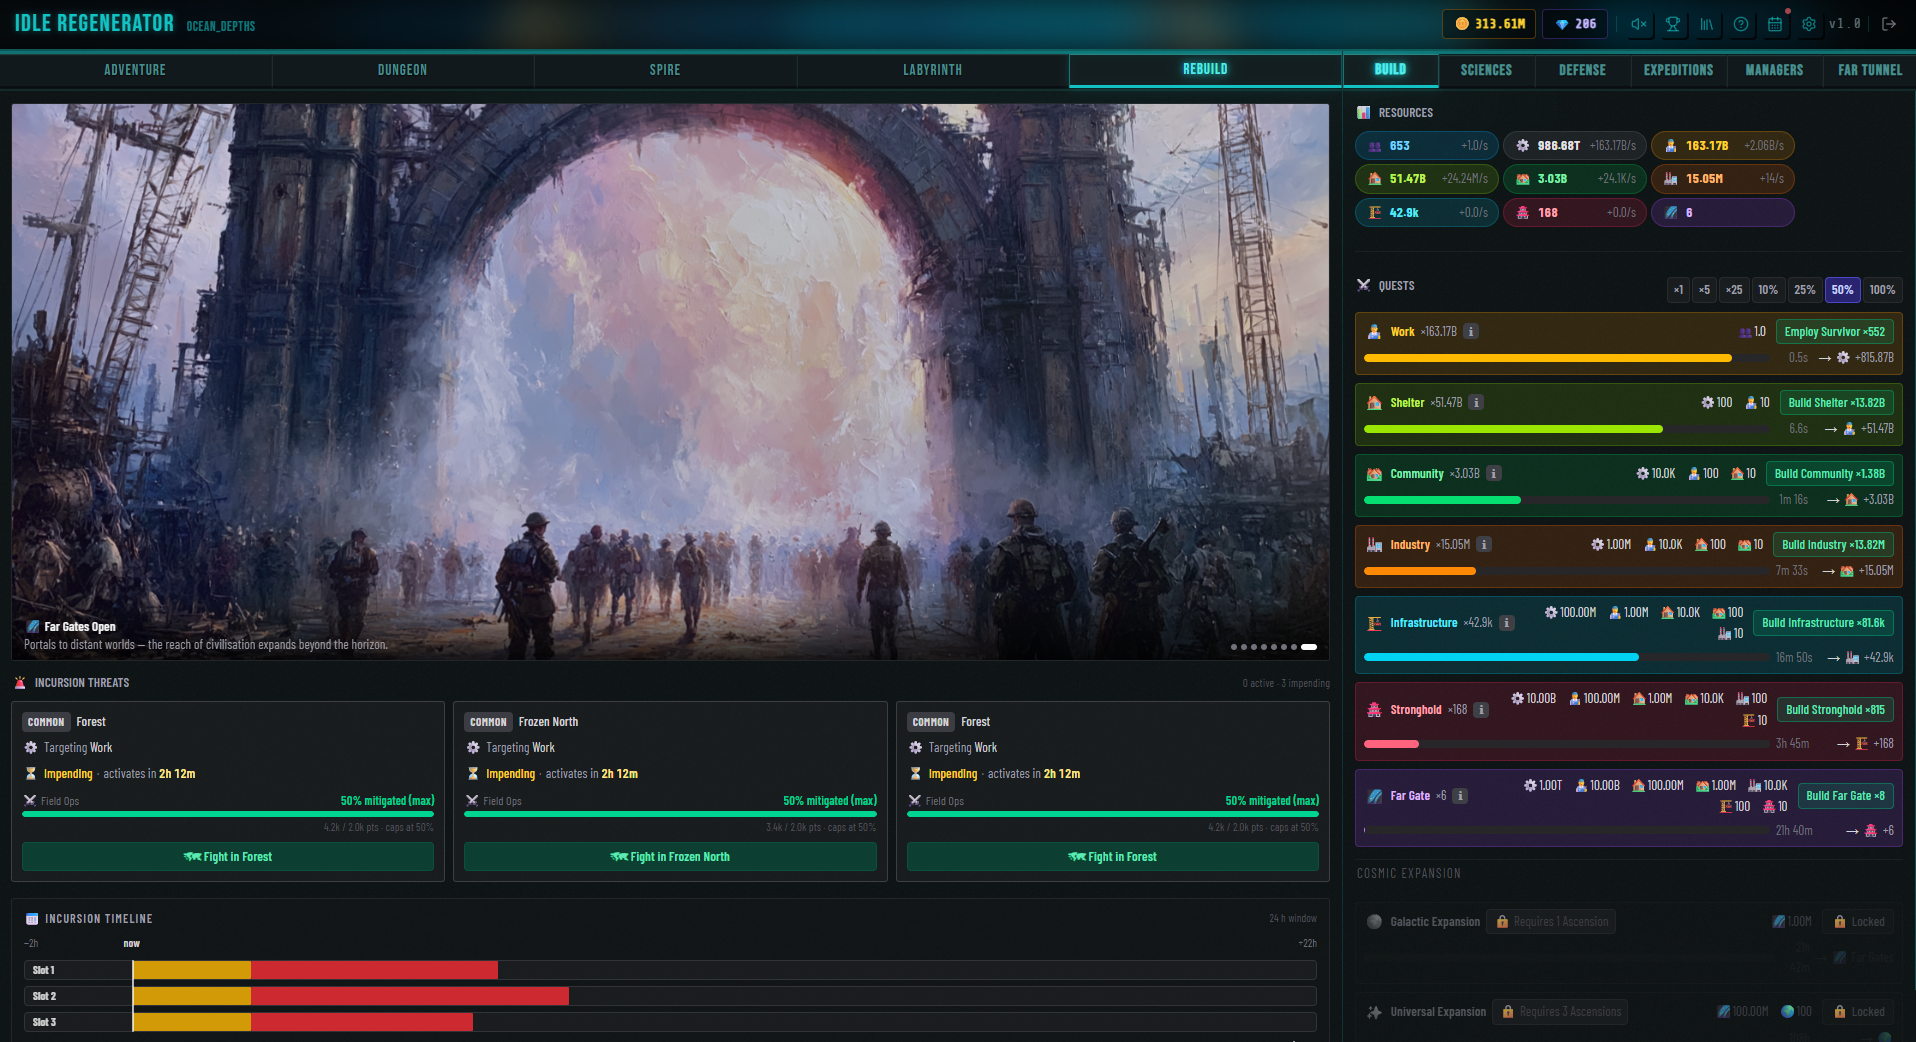
Task: Click the Infrastructure crane icon in quests
Action: [x=1374, y=623]
